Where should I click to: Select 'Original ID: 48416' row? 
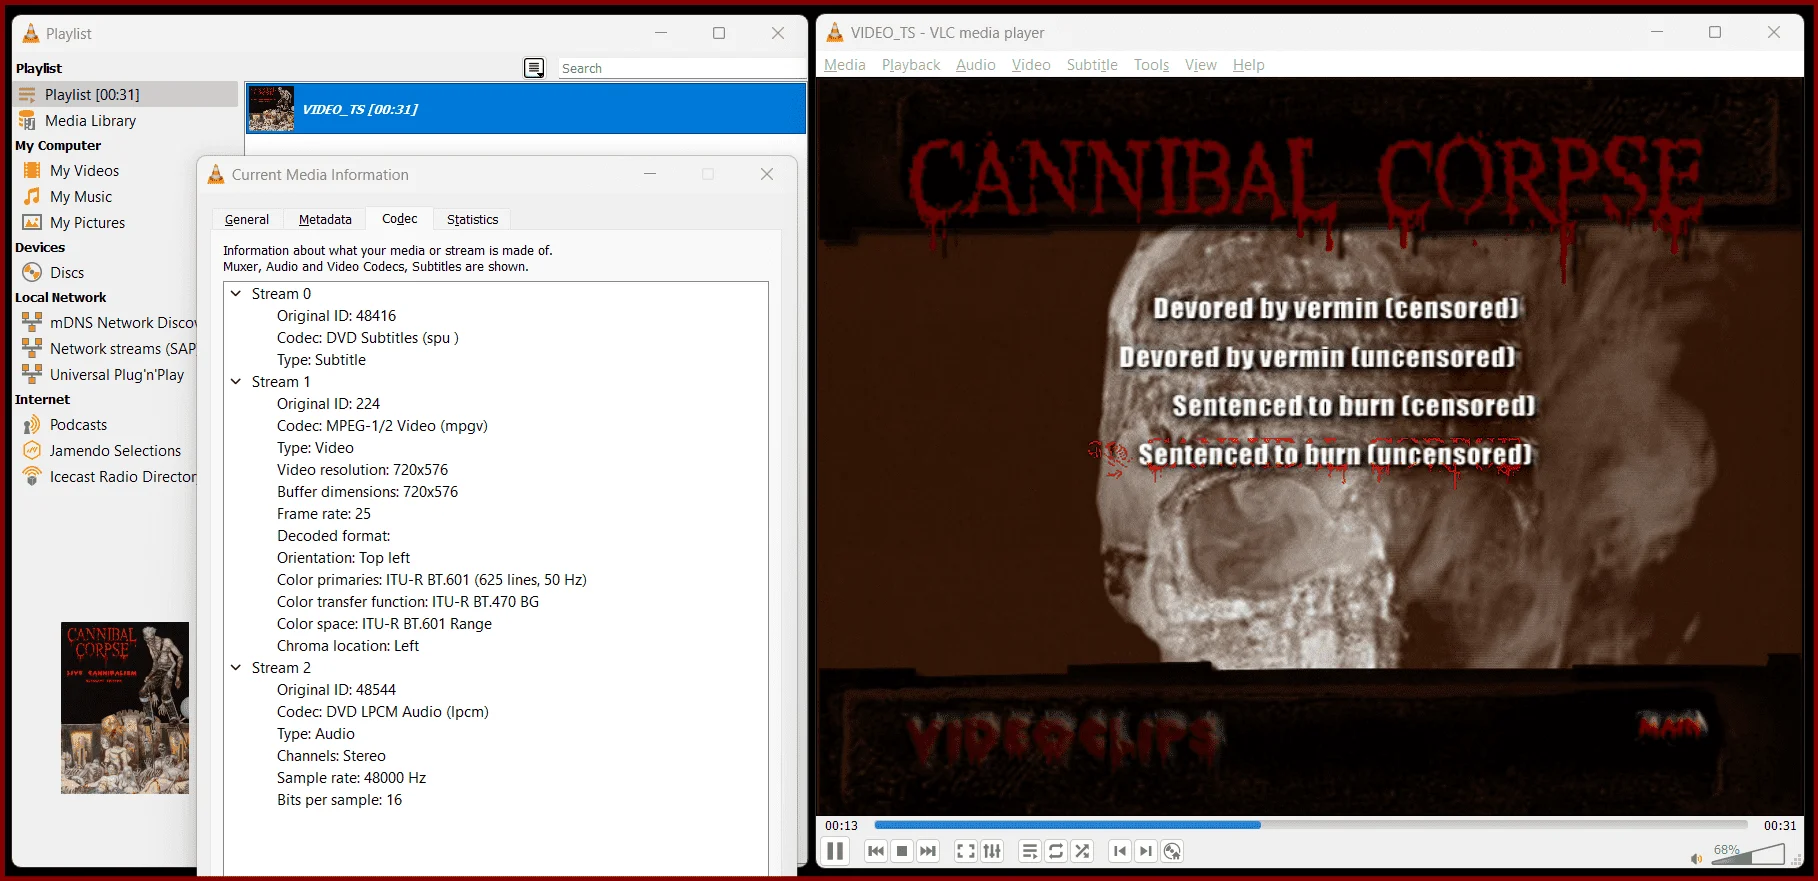point(336,316)
